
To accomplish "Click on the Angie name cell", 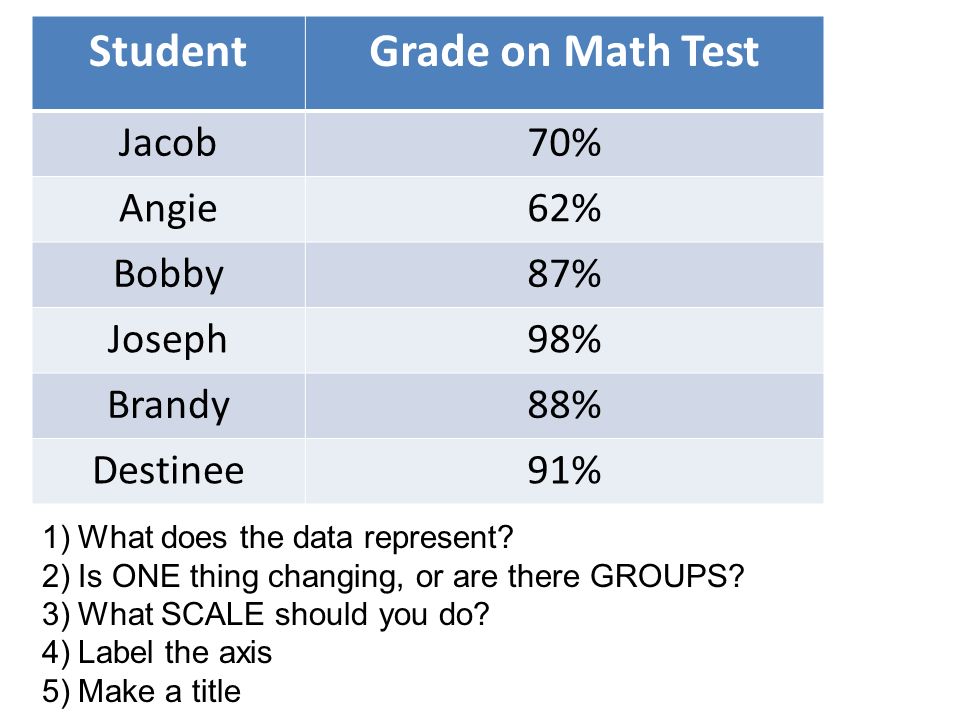I will coord(168,209).
